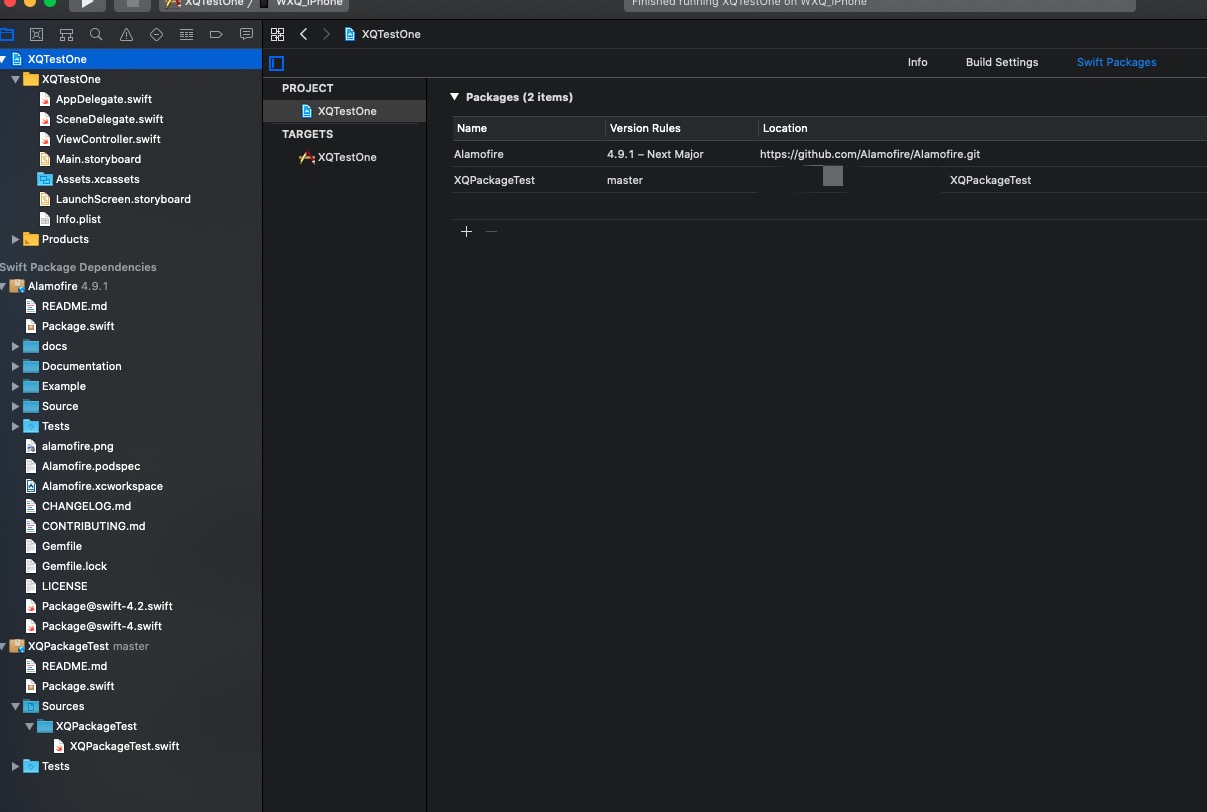The width and height of the screenshot is (1207, 812).
Task: Open alamofire.png image file
Action: [77, 446]
